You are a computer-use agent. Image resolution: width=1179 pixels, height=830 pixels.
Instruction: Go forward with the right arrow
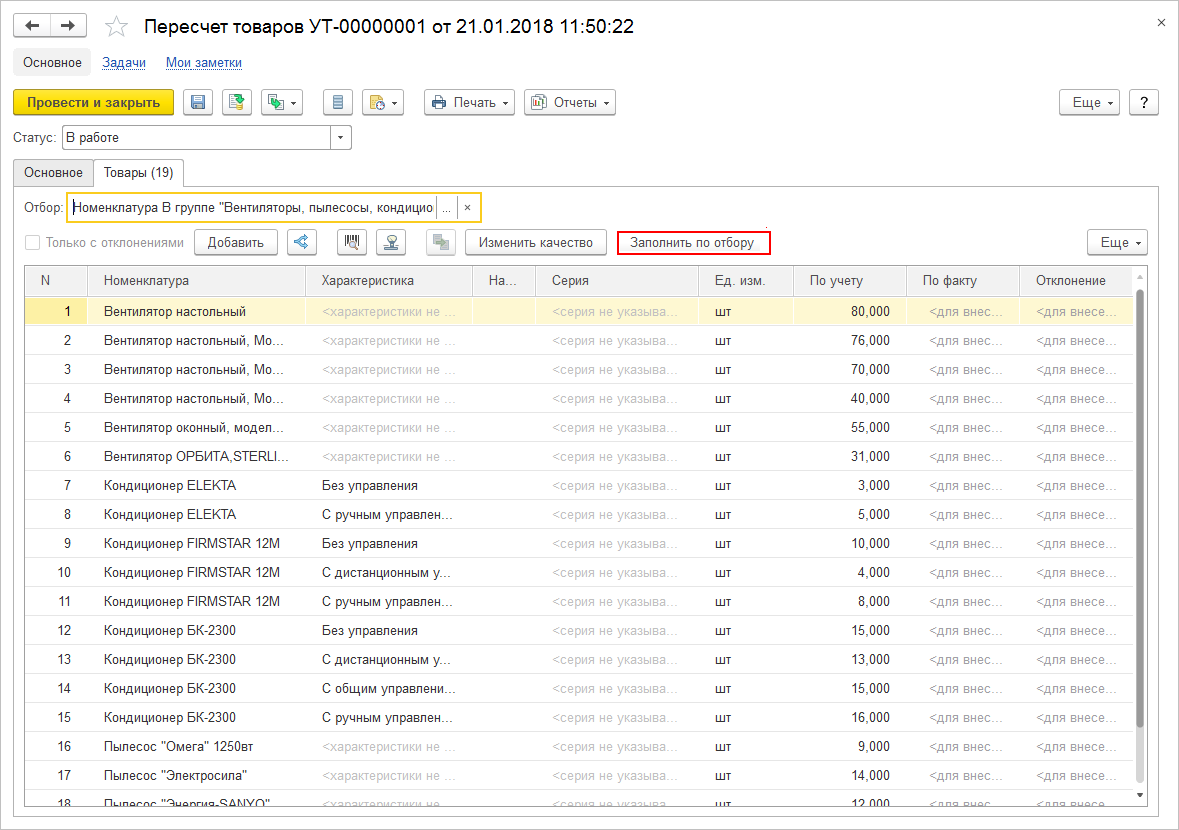68,26
